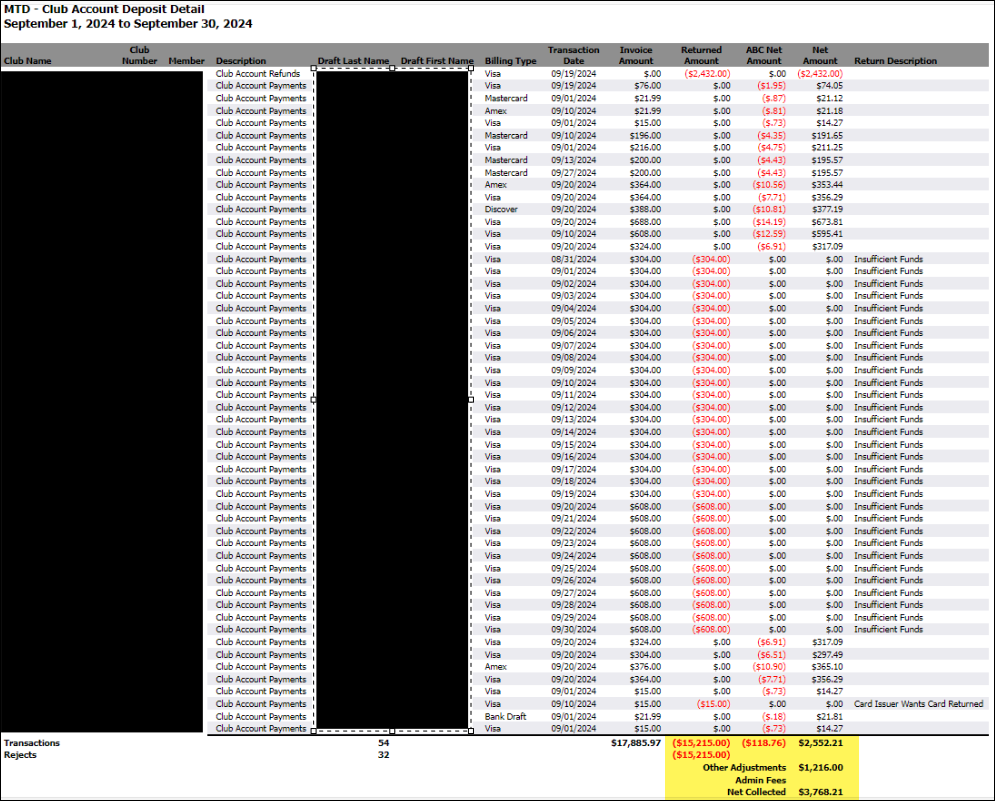This screenshot has height=801, width=995.
Task: Select the September 2024 date range subtitle
Action: [128, 23]
